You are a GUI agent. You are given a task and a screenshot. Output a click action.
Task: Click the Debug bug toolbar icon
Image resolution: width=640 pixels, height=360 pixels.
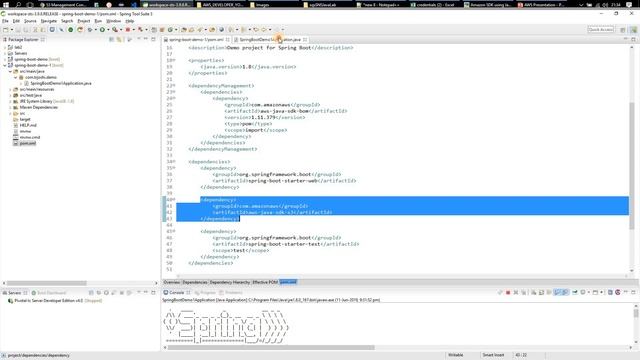90,30
